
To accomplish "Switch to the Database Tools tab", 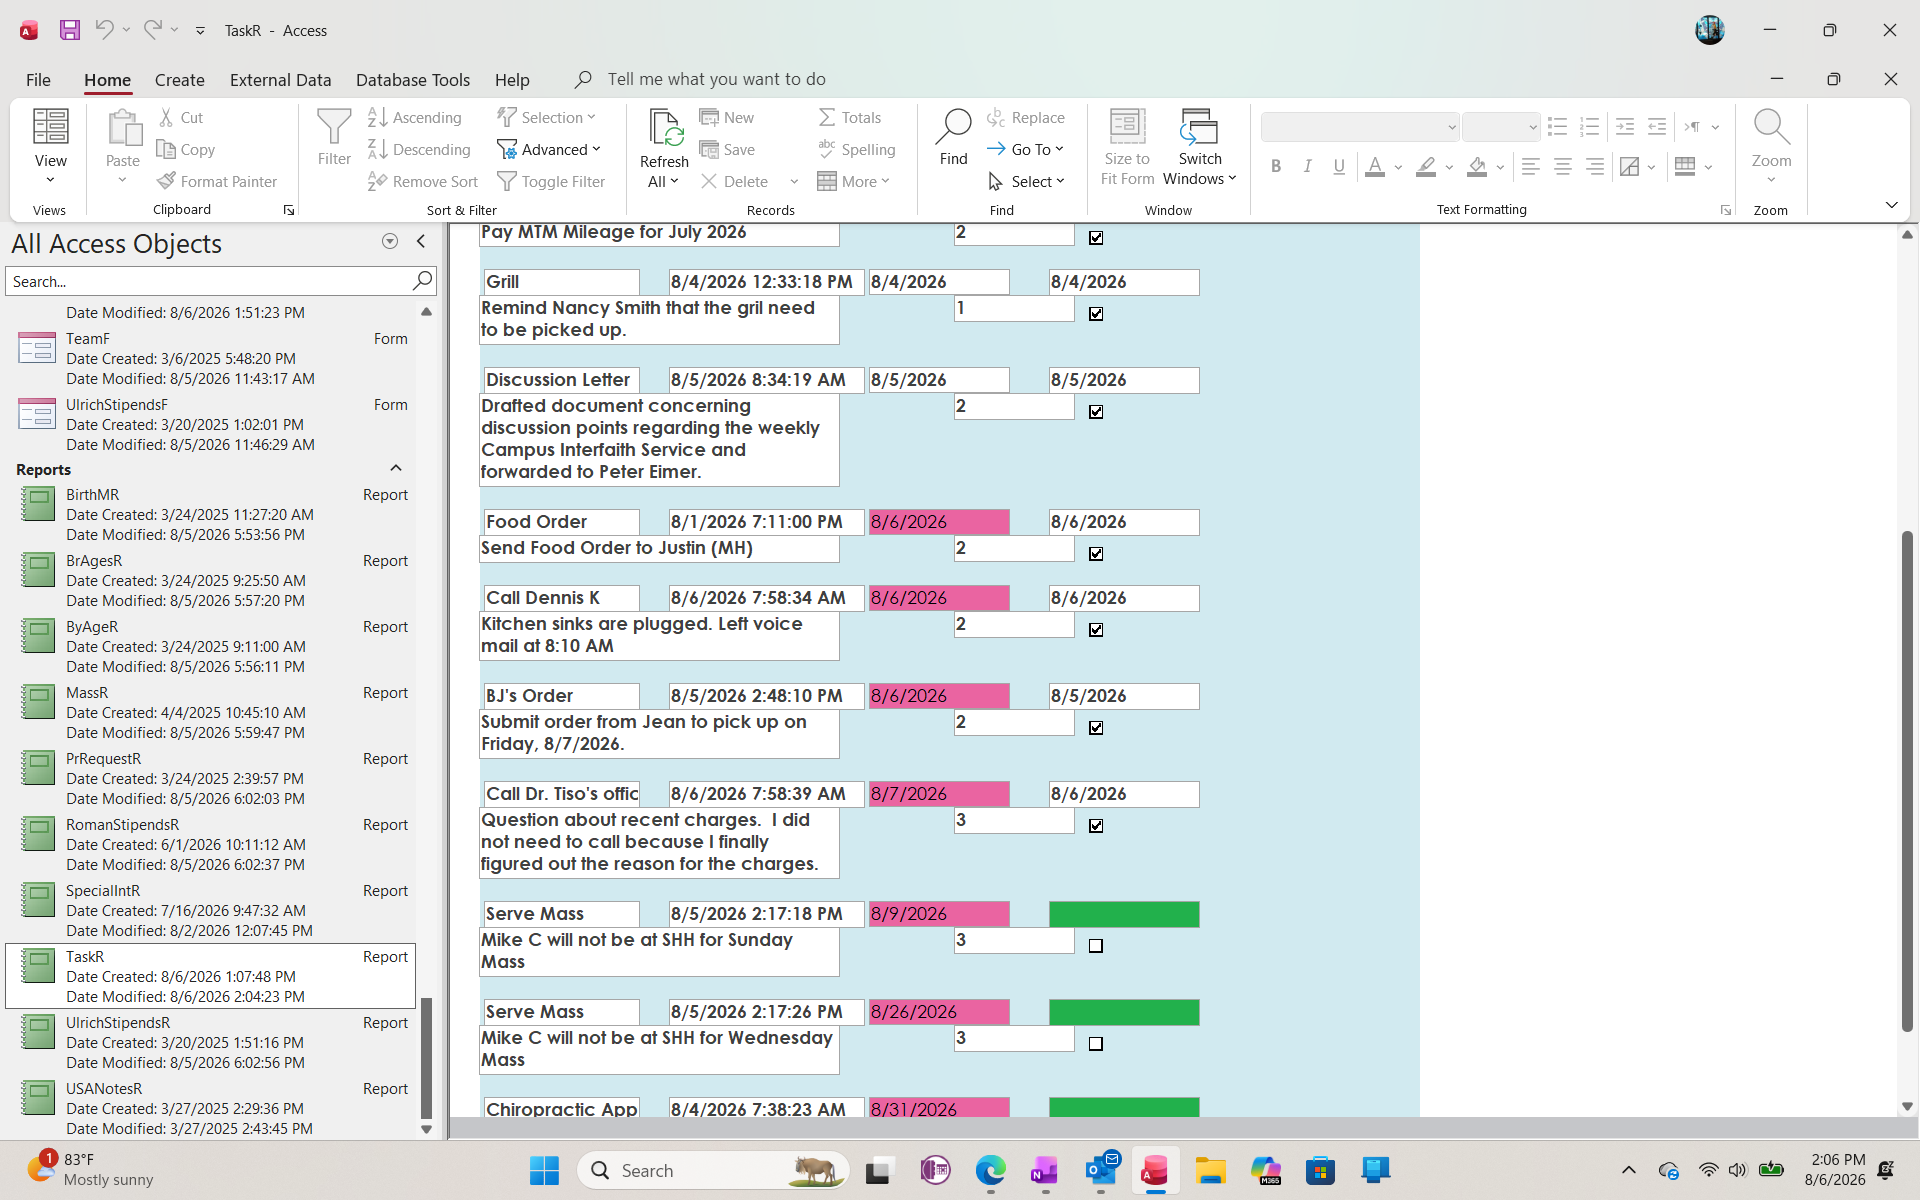I will point(412,79).
